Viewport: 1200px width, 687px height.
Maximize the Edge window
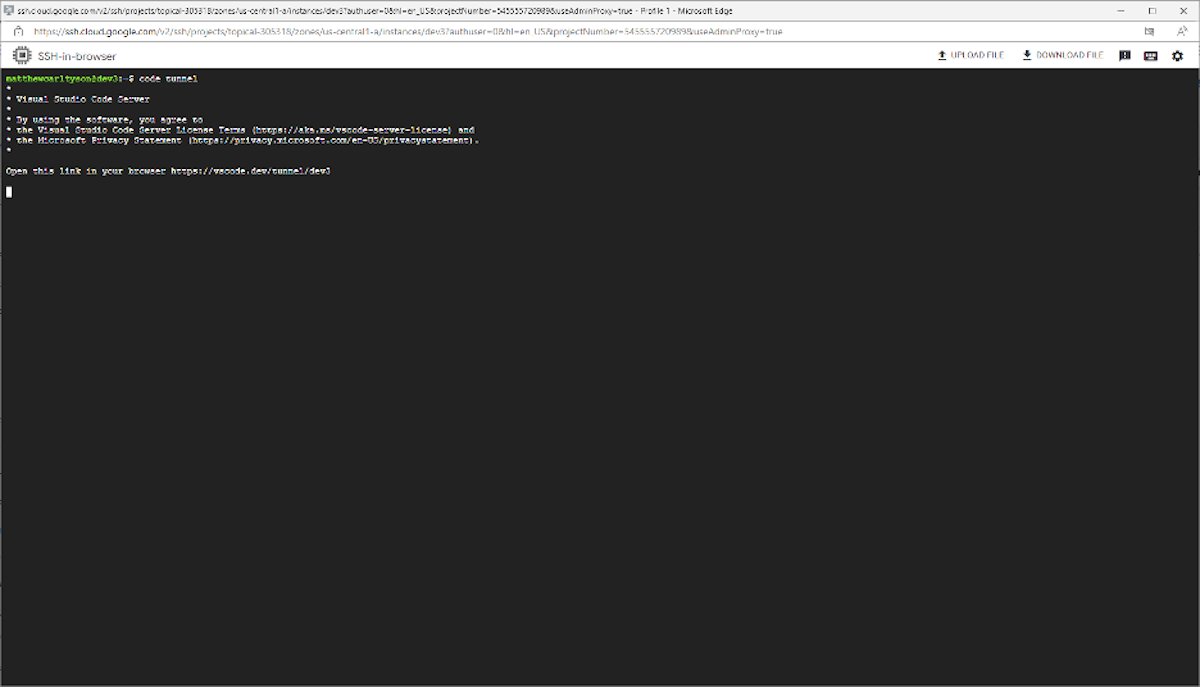pyautogui.click(x=1152, y=10)
